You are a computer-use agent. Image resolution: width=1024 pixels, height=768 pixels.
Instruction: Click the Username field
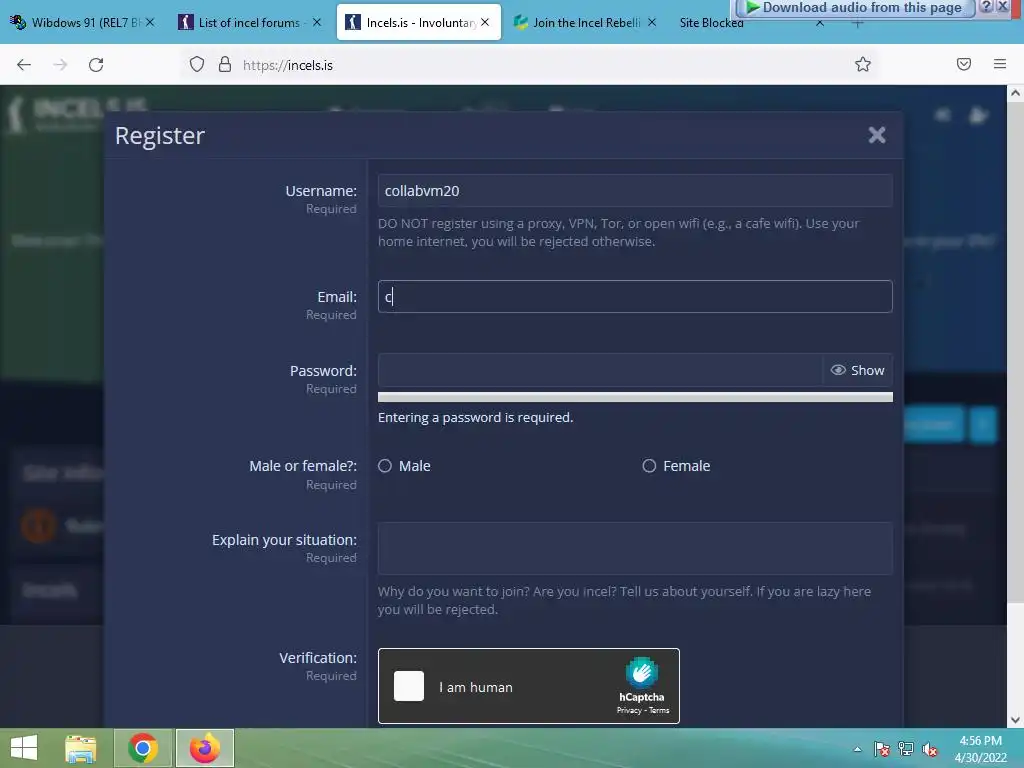click(x=635, y=191)
